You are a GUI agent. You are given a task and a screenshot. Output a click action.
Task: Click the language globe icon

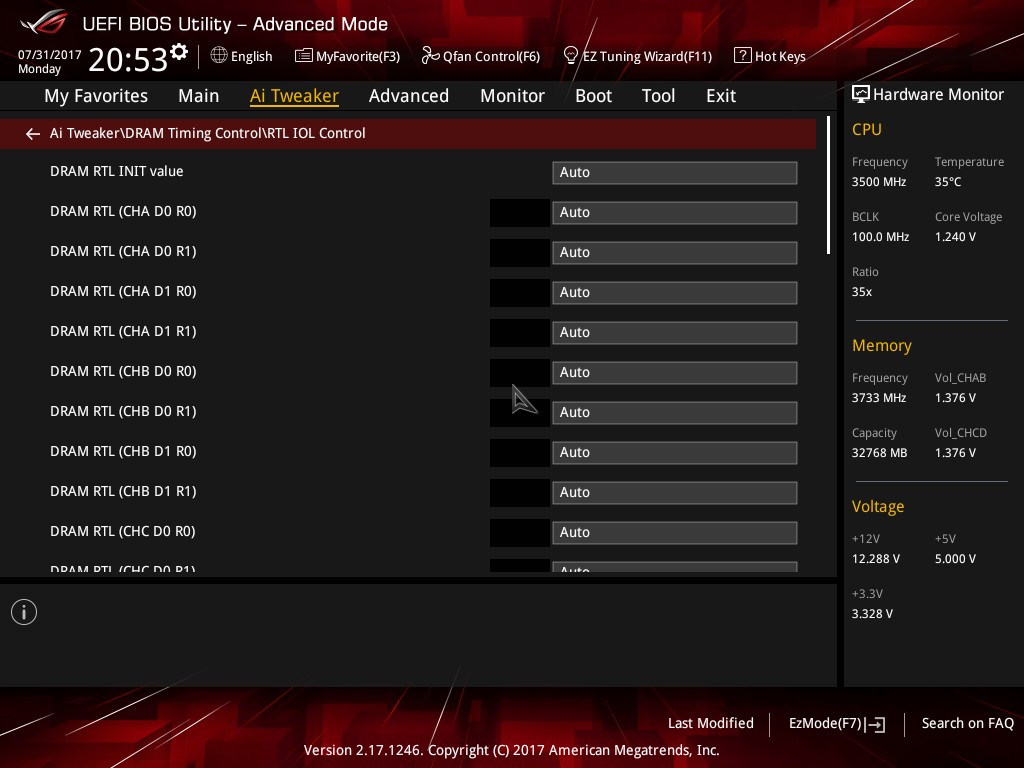coord(219,55)
